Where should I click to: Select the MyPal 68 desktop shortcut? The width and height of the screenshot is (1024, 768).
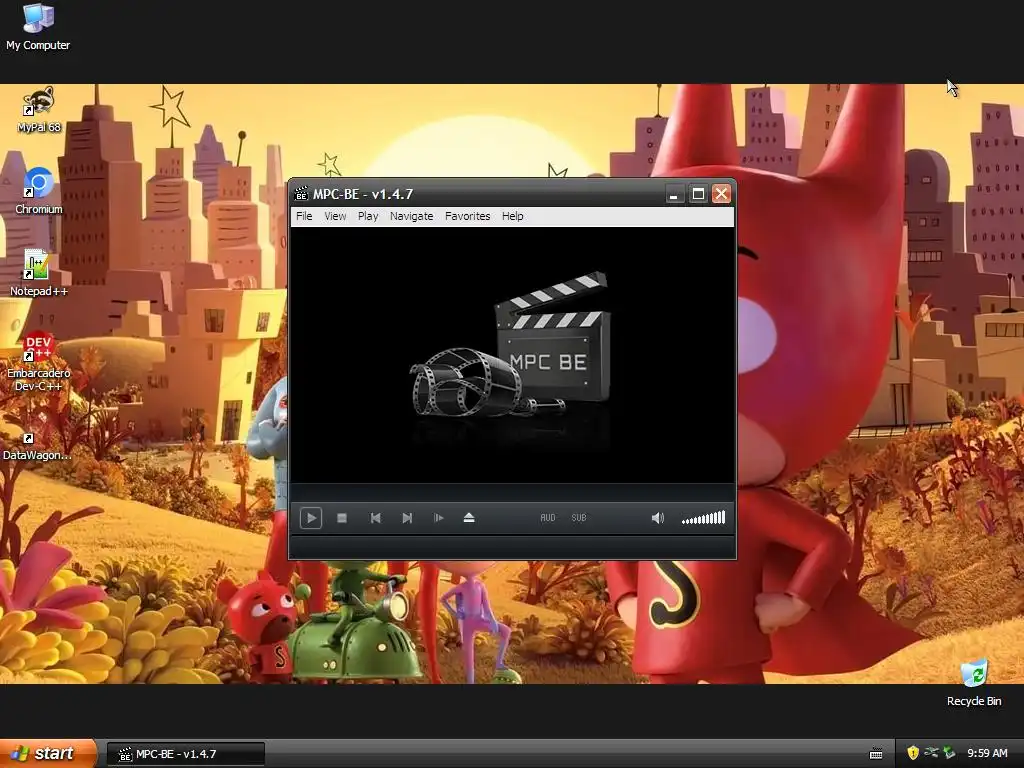tap(39, 110)
